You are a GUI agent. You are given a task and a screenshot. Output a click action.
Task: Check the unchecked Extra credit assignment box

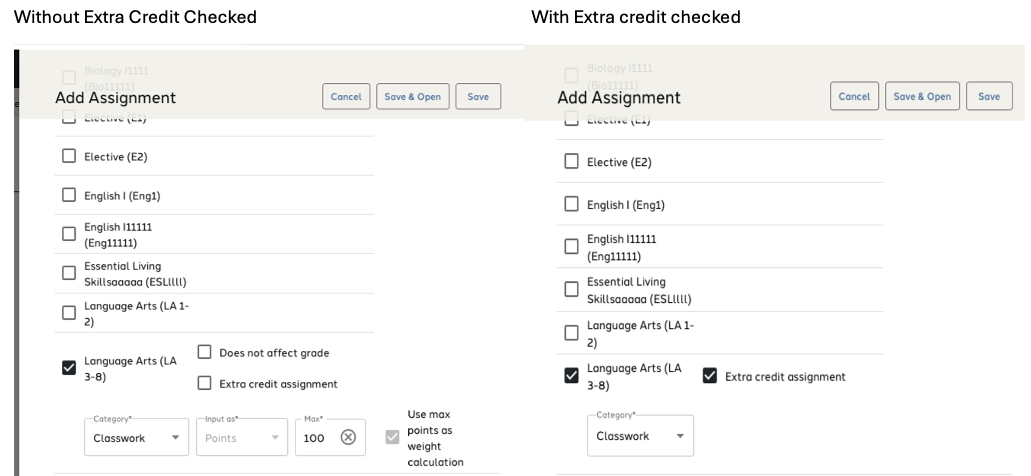click(x=205, y=383)
